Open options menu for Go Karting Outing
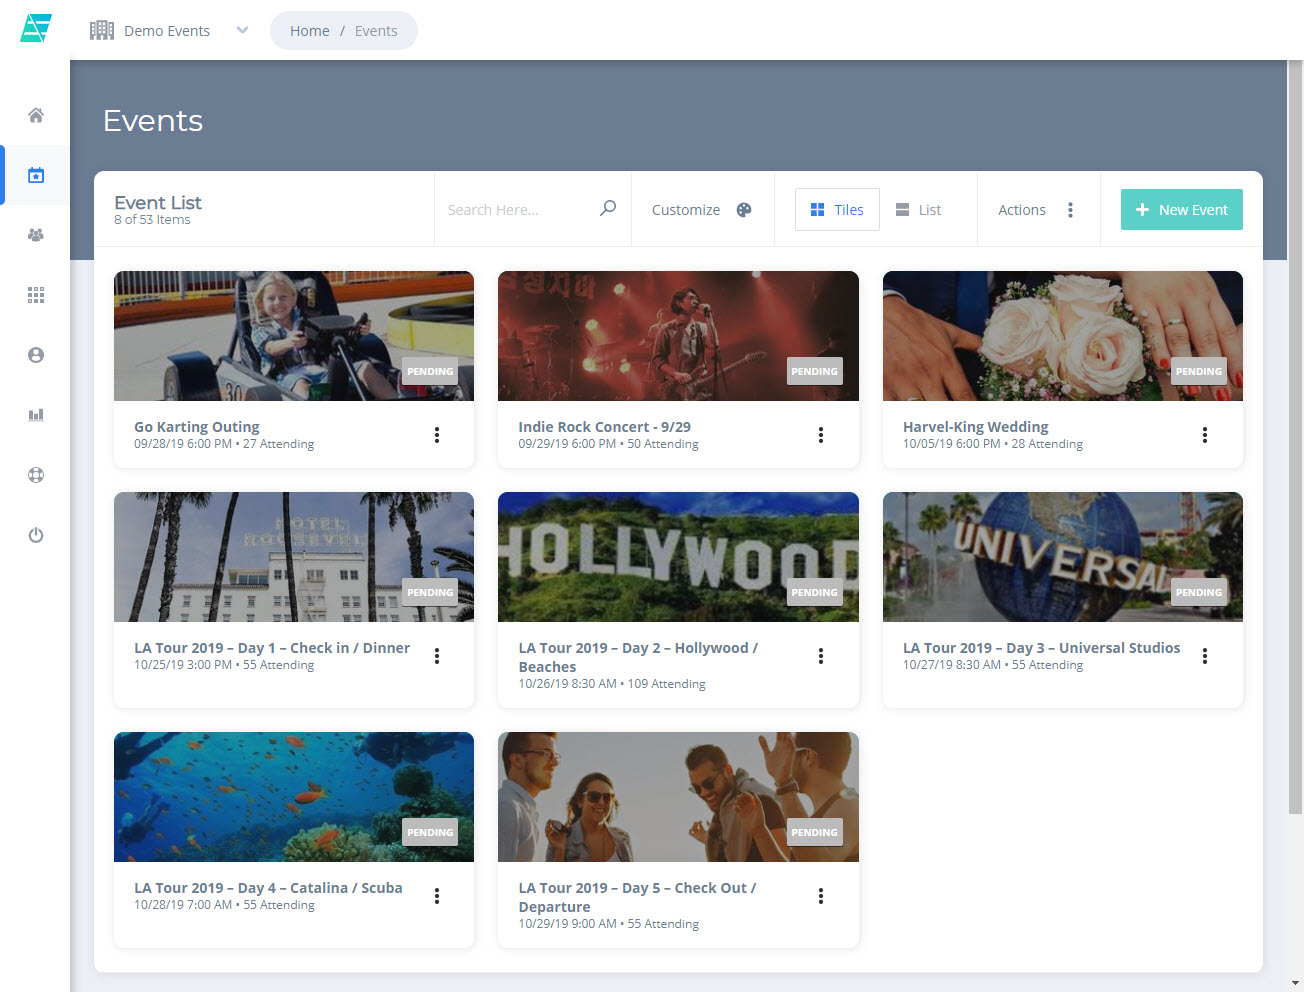1304x992 pixels. pyautogui.click(x=437, y=435)
